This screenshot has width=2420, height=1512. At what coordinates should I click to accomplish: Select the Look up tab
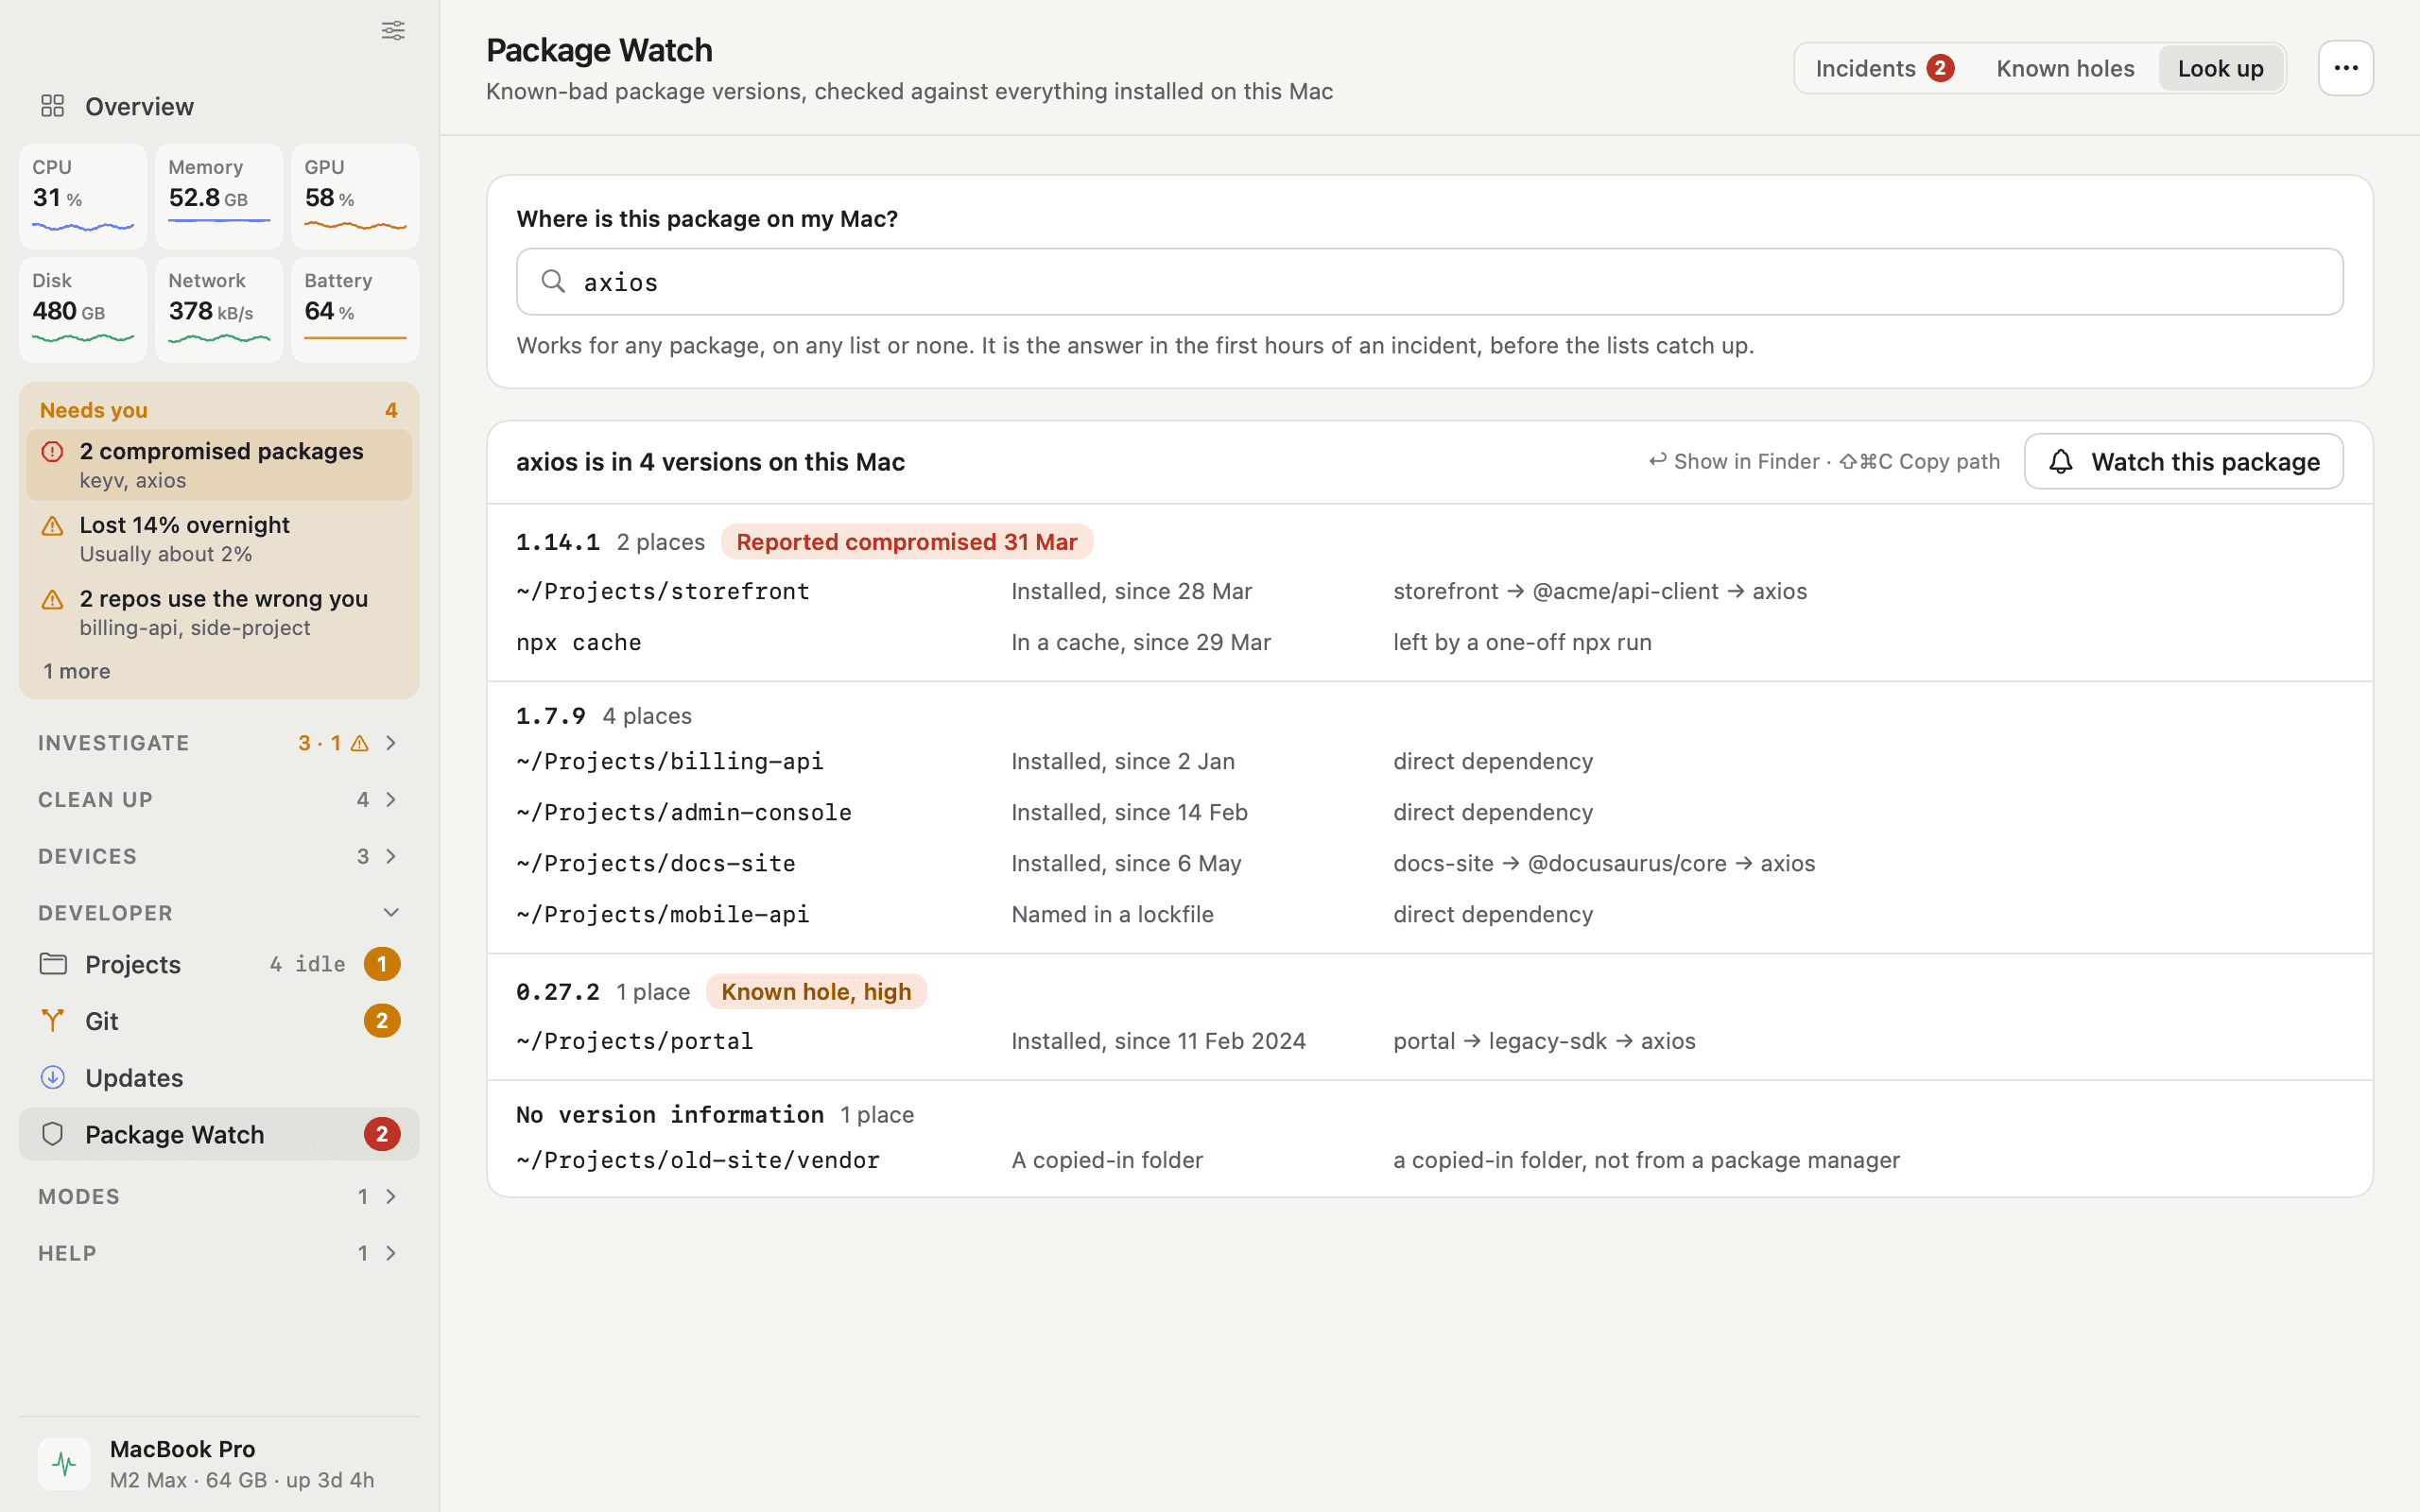2220,68
